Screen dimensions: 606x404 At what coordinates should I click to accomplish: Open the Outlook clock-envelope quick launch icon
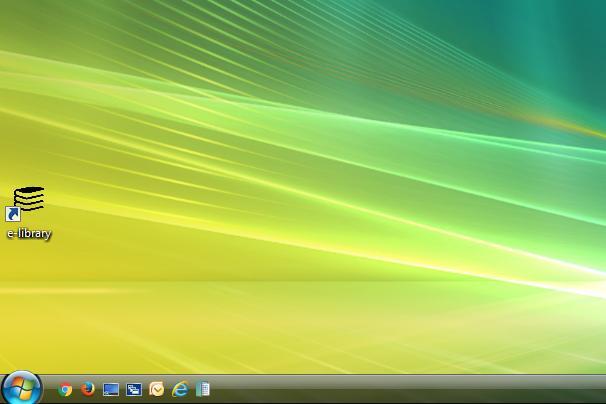(x=157, y=389)
